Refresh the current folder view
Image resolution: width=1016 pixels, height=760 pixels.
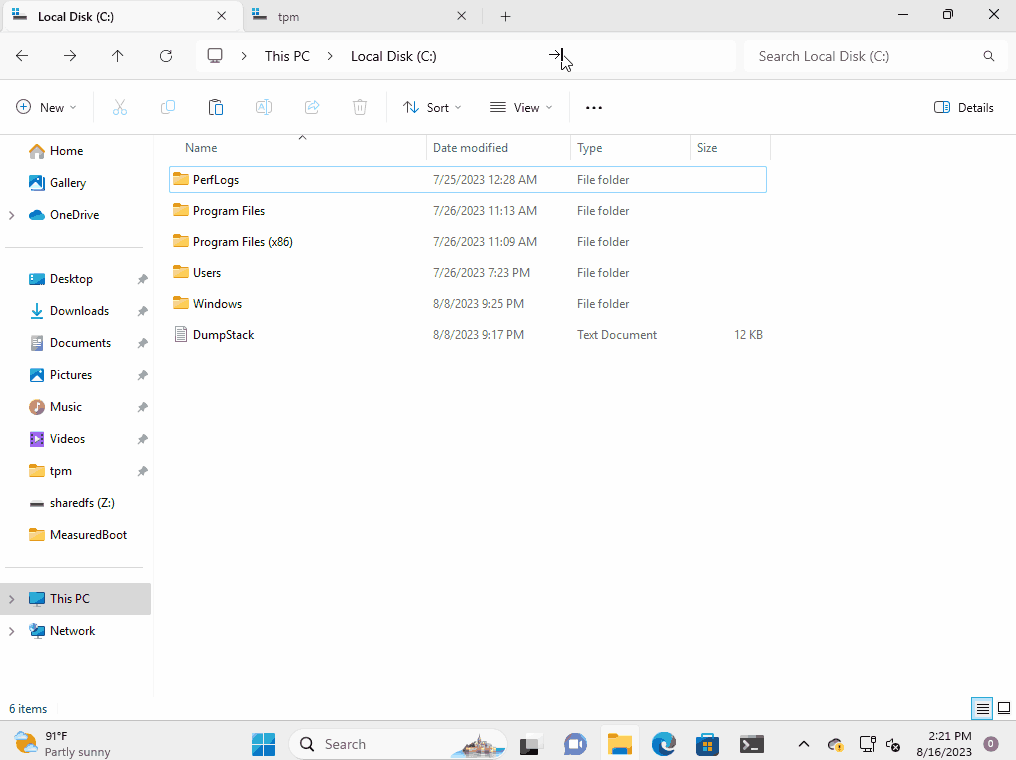point(166,56)
